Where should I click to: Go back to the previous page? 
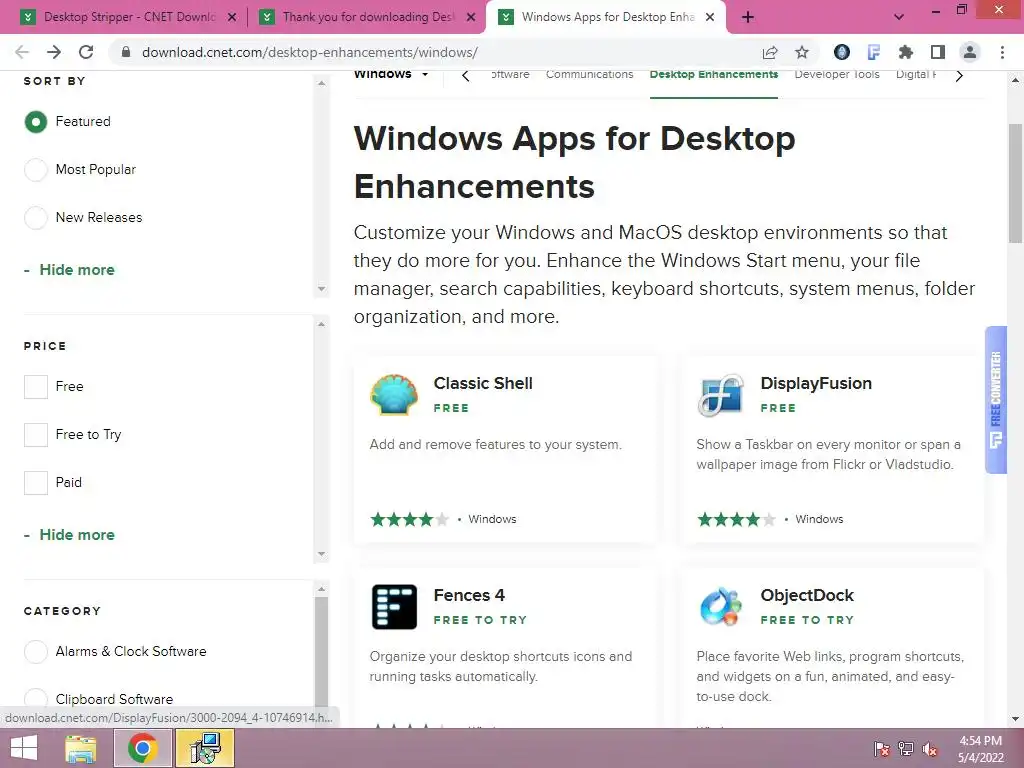22,52
